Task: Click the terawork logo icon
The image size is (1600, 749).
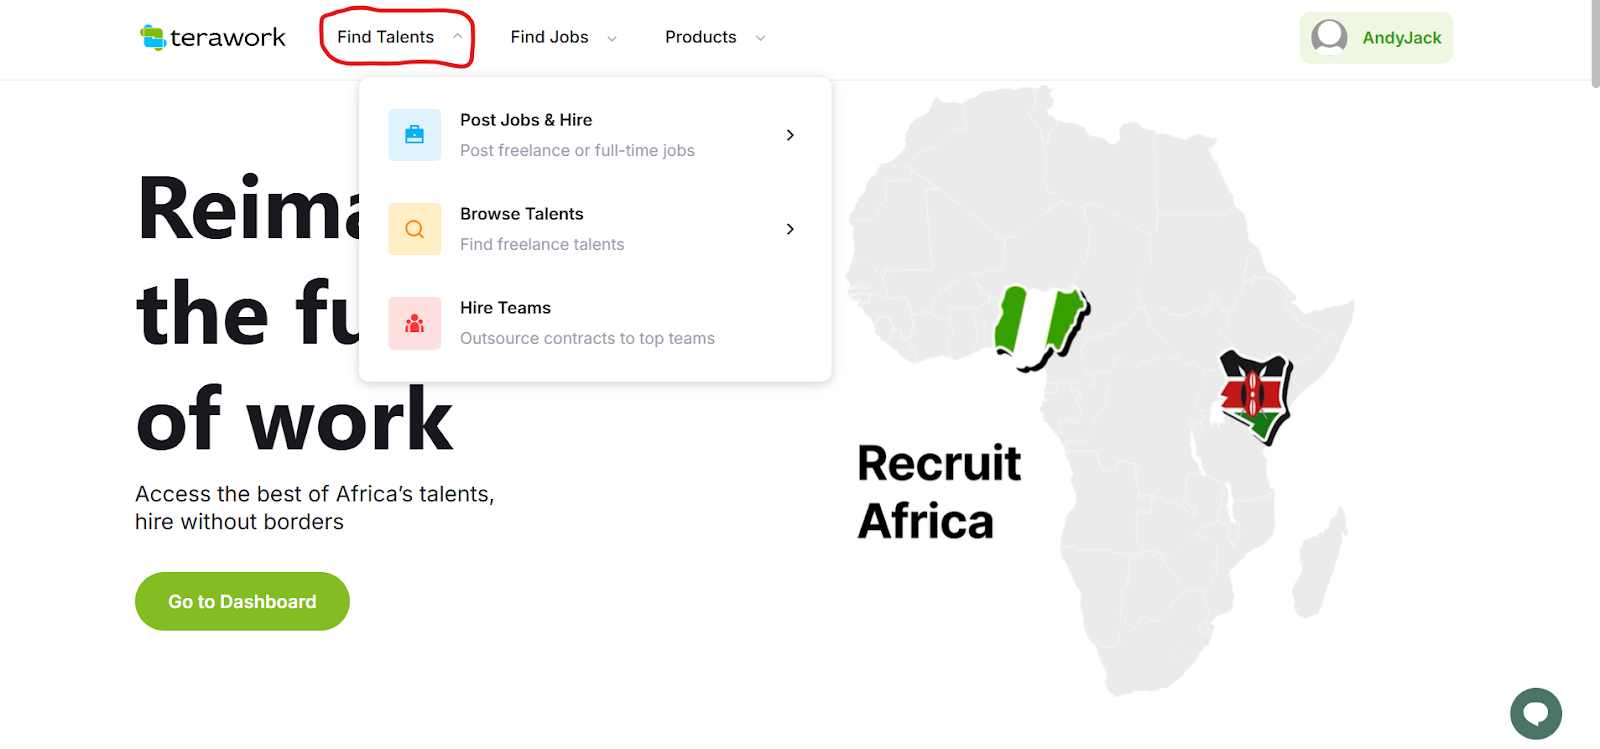Action: [152, 38]
